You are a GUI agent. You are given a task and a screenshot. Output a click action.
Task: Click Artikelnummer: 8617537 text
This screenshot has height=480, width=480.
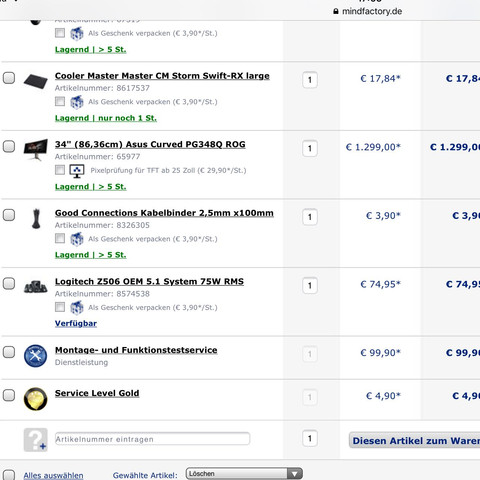102,88
